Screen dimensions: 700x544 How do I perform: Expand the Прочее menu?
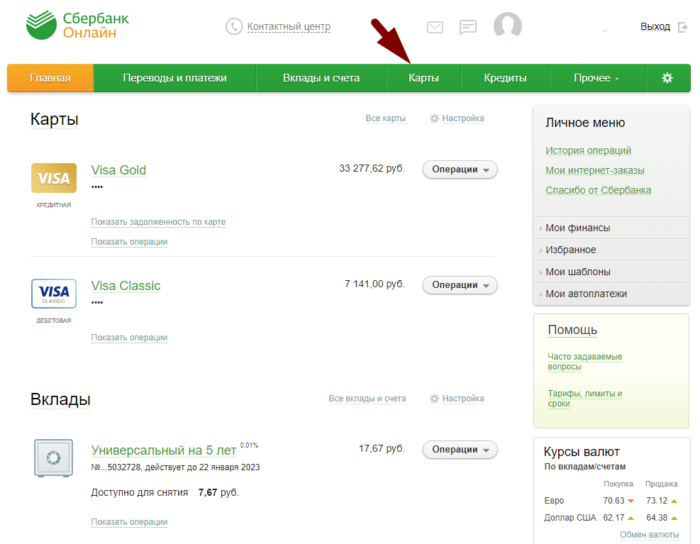click(596, 78)
